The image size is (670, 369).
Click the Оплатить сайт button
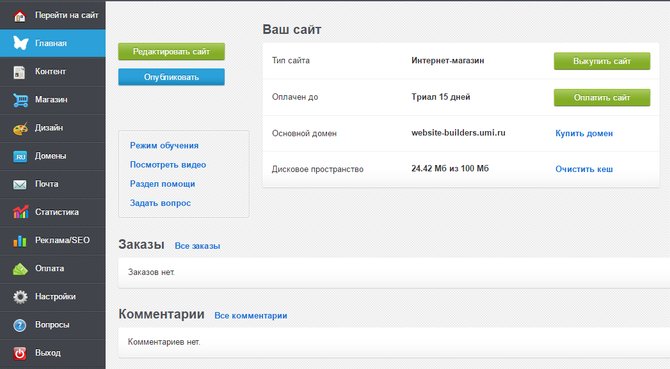pyautogui.click(x=602, y=97)
